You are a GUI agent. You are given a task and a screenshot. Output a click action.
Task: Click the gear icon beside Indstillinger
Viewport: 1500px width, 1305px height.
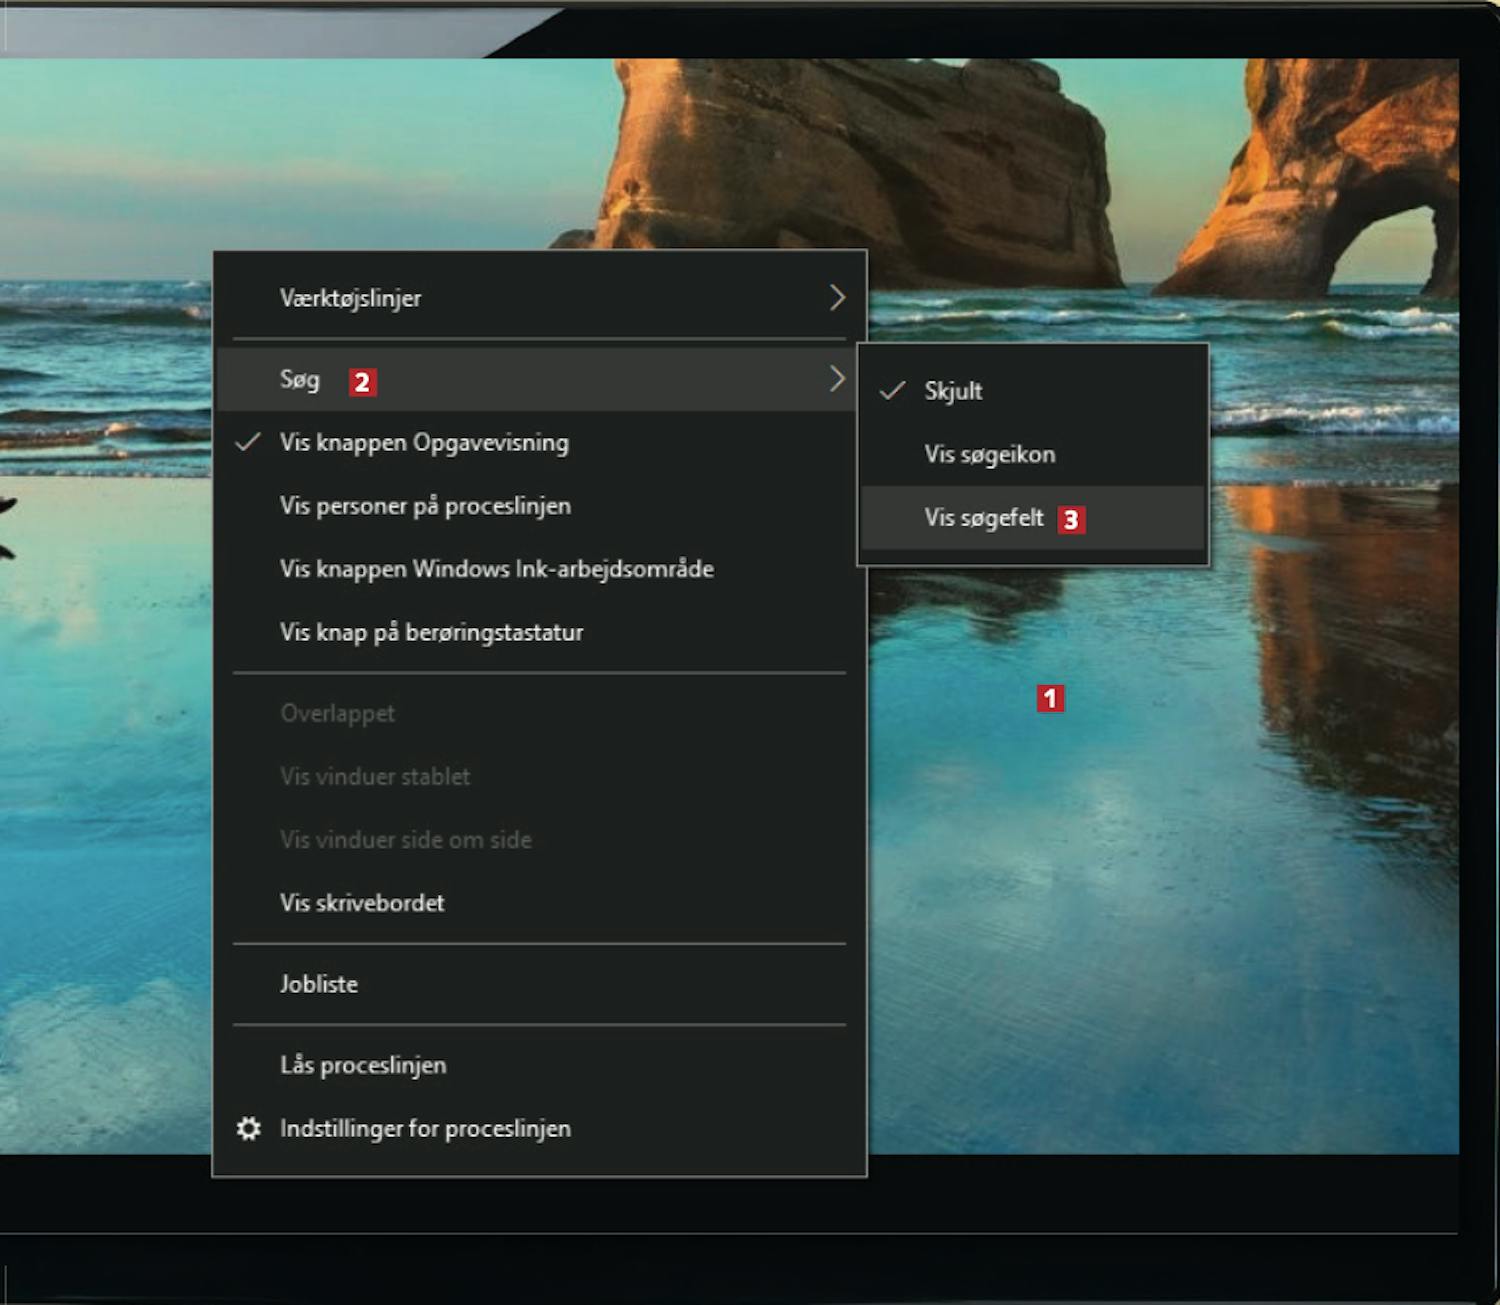pos(248,1129)
